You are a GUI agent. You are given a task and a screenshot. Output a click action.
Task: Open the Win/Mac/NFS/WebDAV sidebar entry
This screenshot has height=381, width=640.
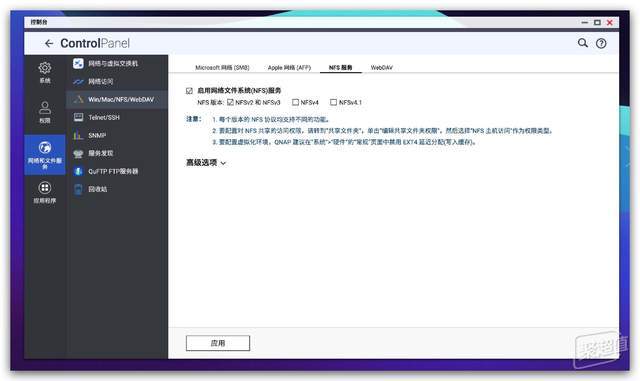[117, 99]
